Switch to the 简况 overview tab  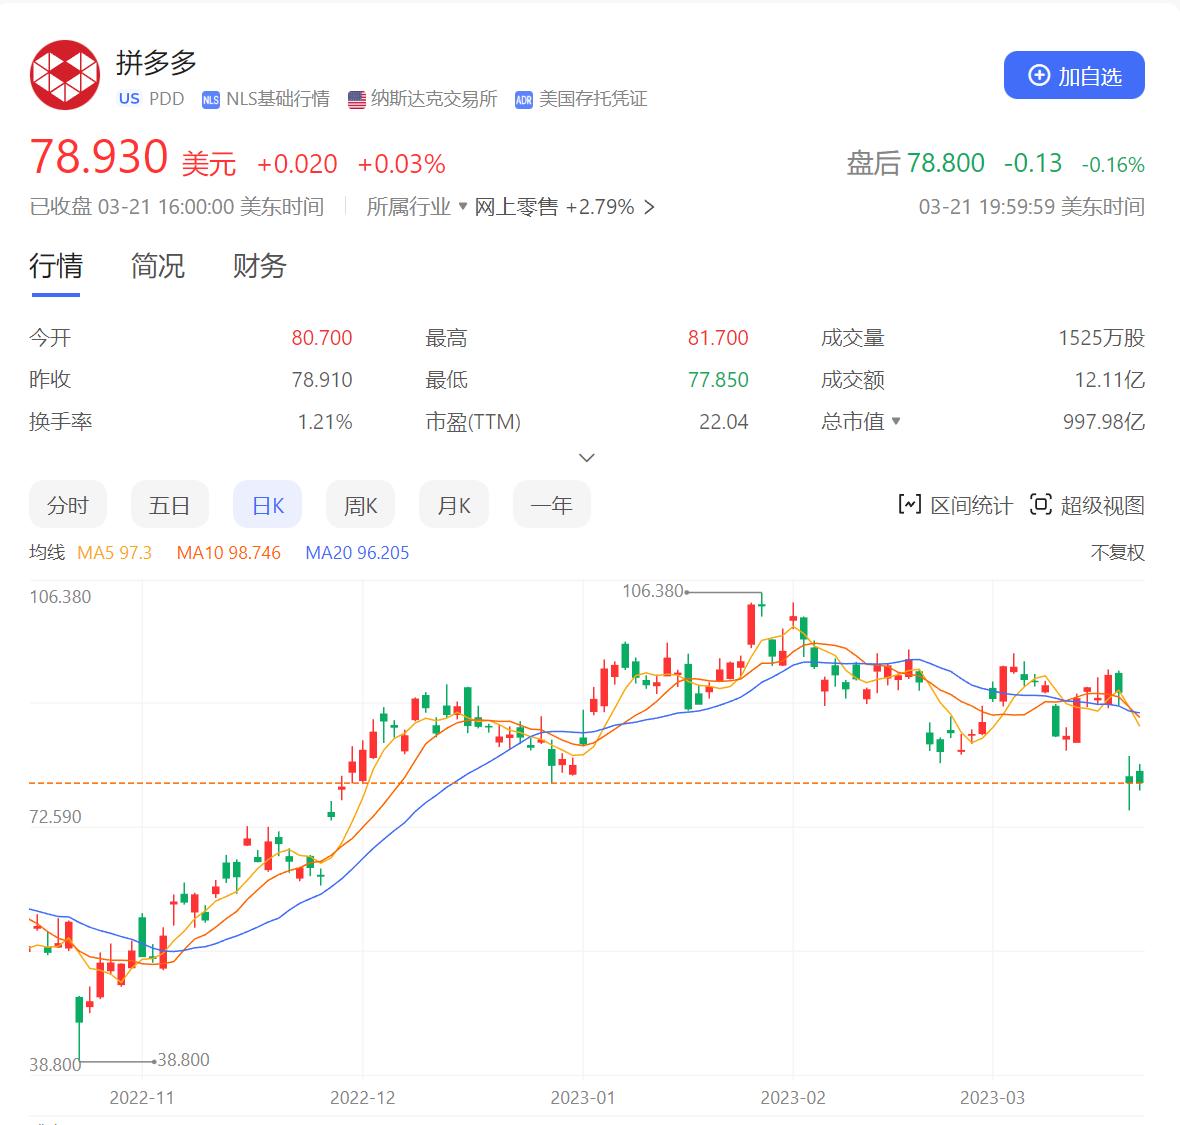tap(155, 267)
